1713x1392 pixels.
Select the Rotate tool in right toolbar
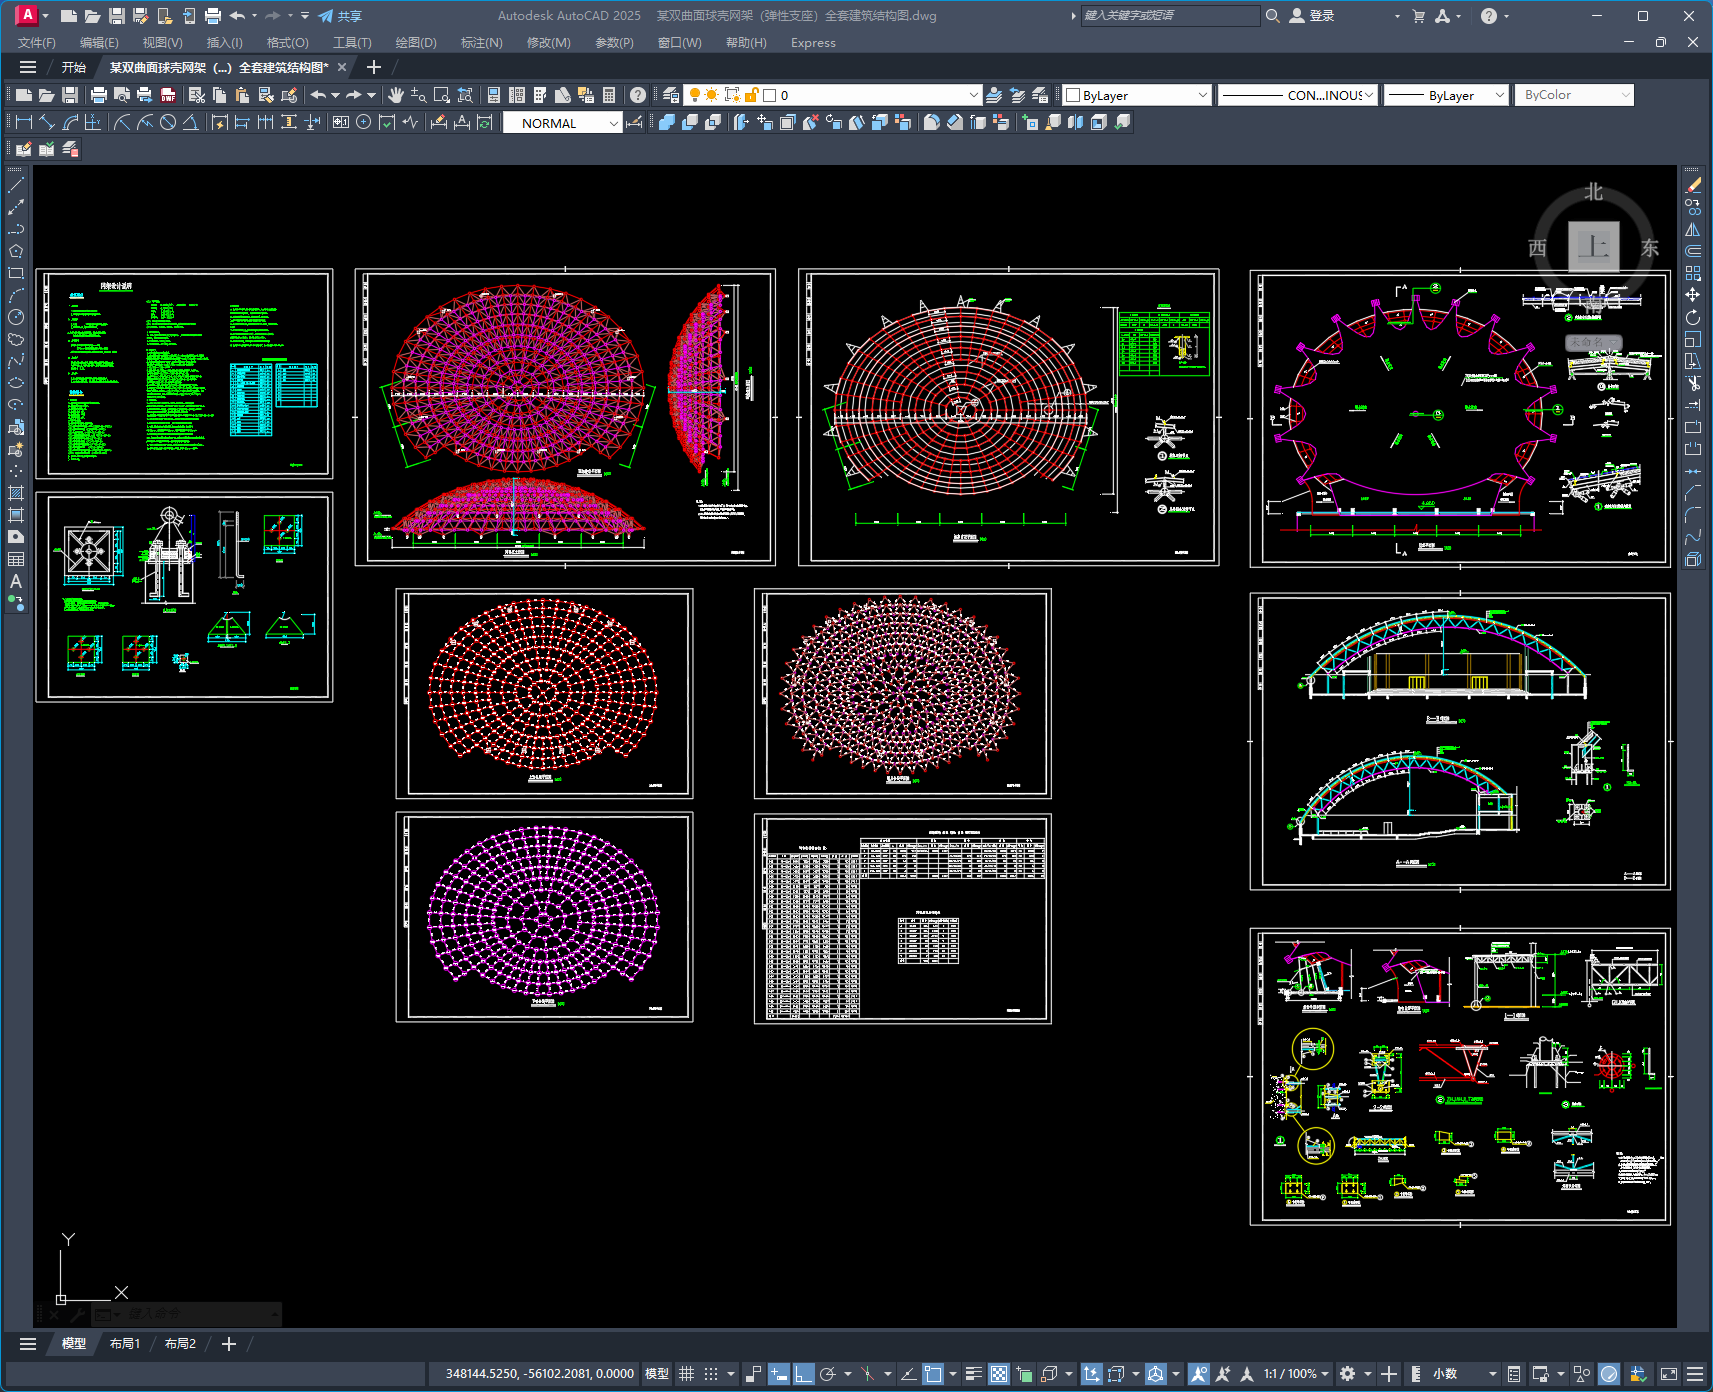pos(1693,317)
